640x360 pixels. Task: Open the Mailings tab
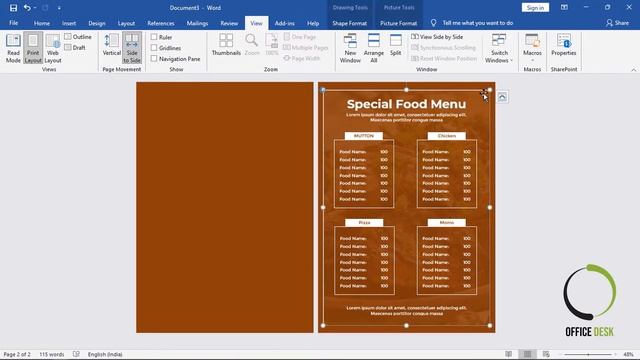click(197, 23)
